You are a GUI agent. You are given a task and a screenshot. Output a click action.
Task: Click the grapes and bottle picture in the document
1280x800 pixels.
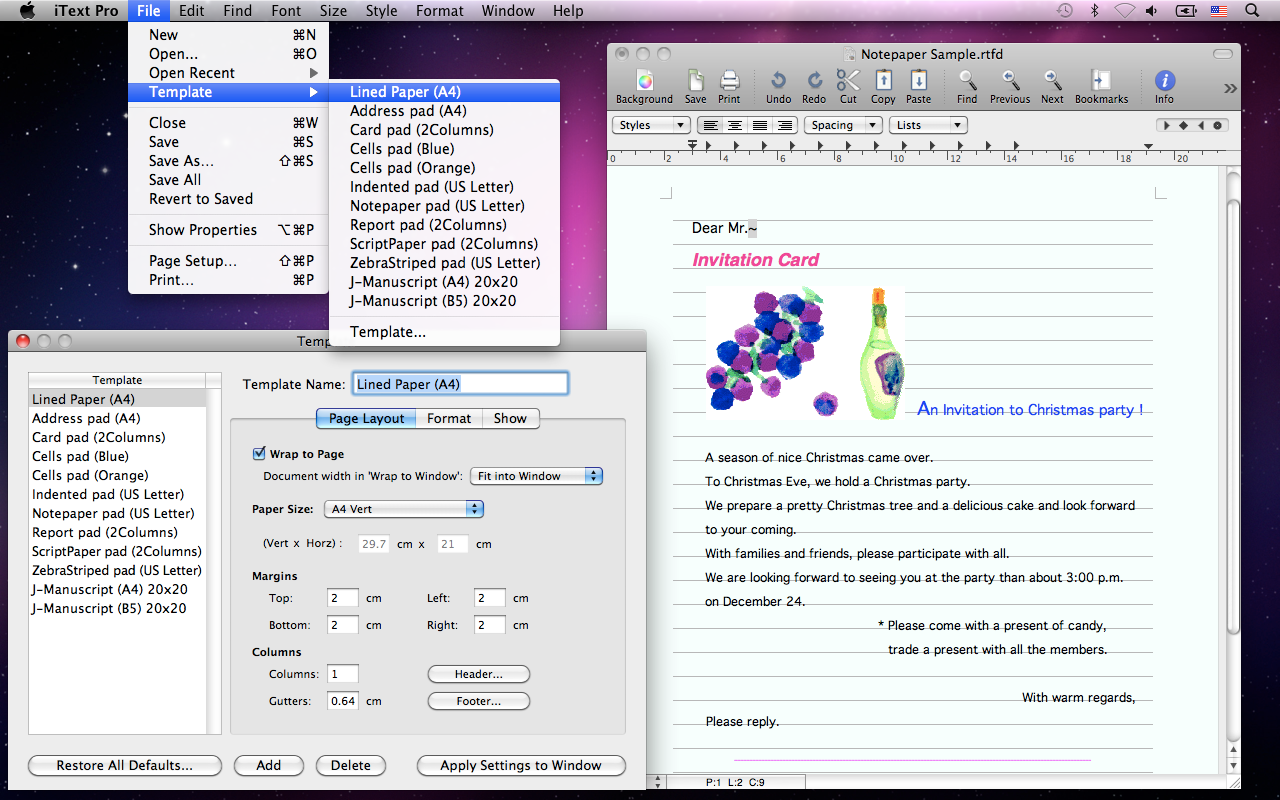click(x=805, y=353)
